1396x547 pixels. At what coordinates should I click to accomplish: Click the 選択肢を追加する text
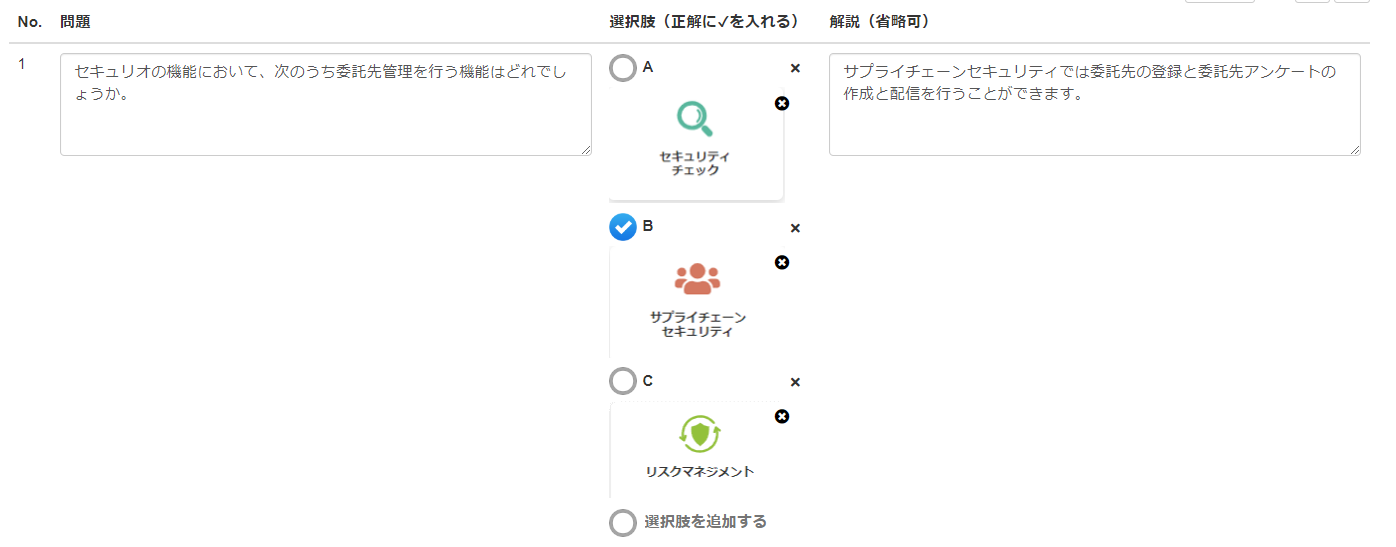tap(706, 521)
